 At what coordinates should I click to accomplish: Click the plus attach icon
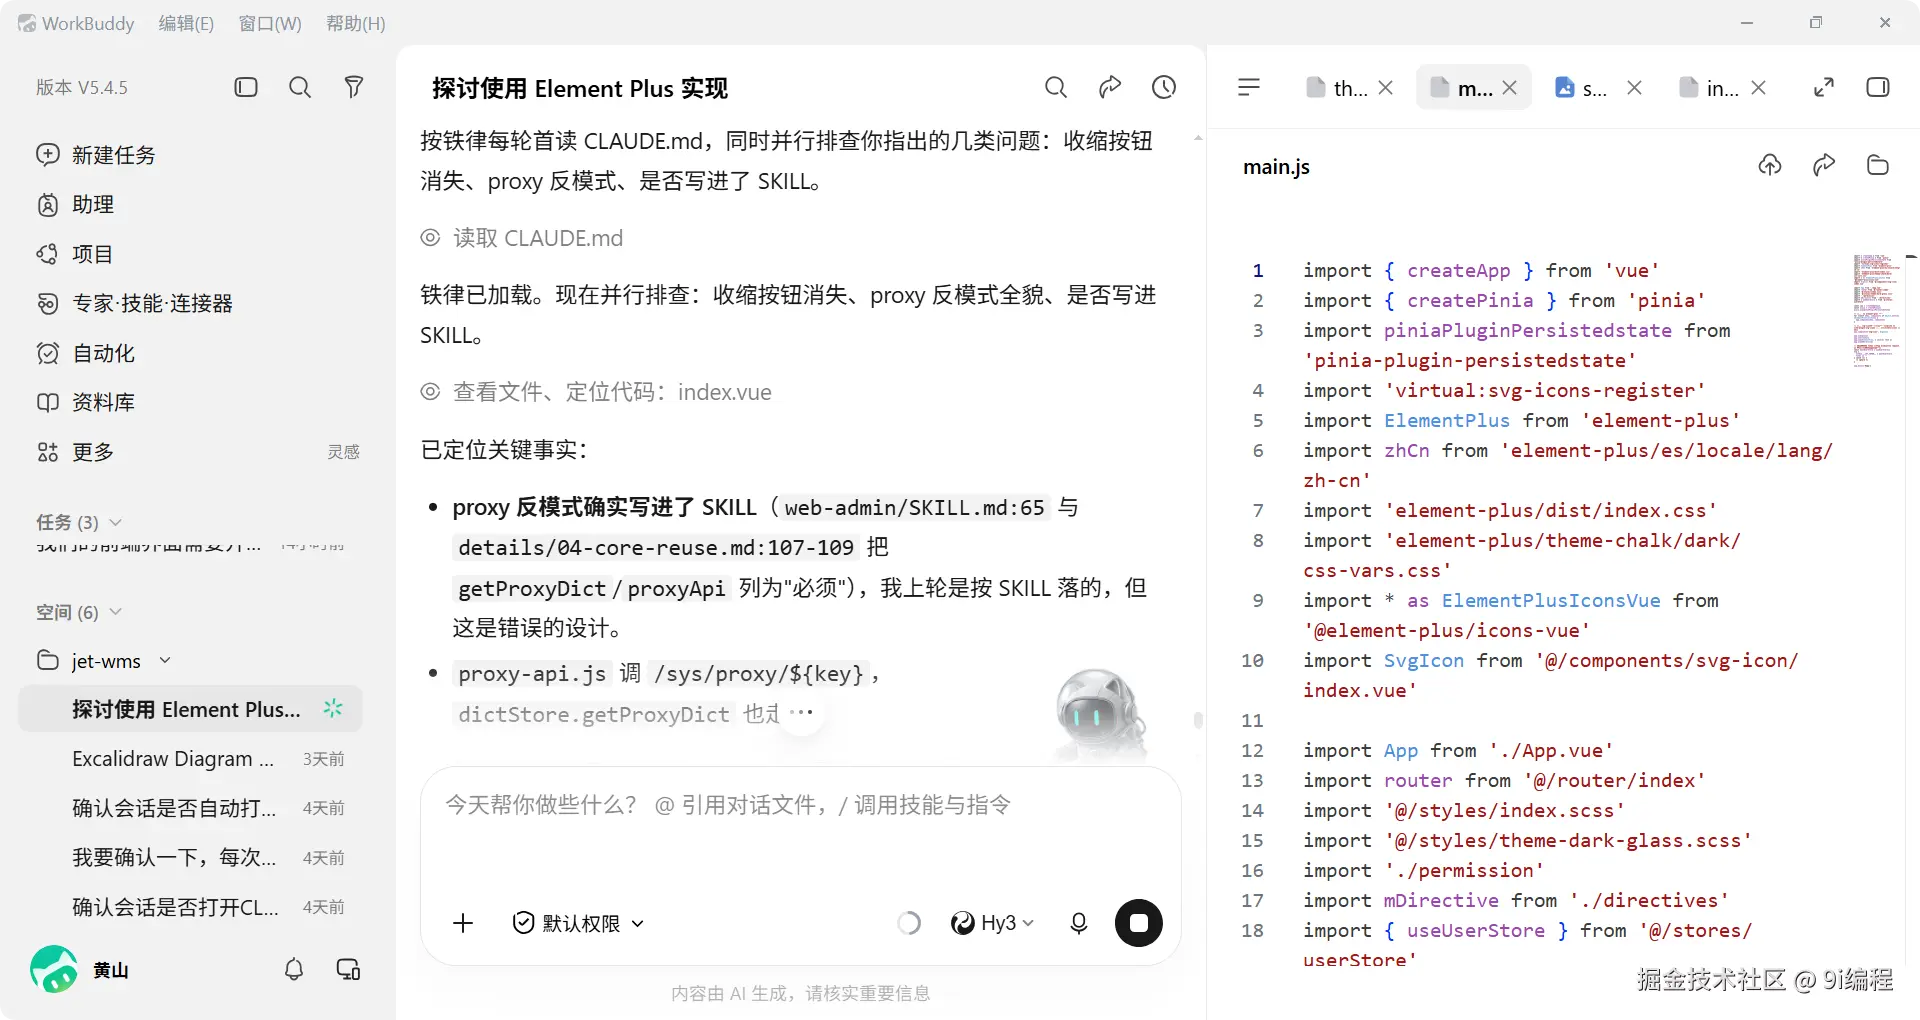[463, 923]
